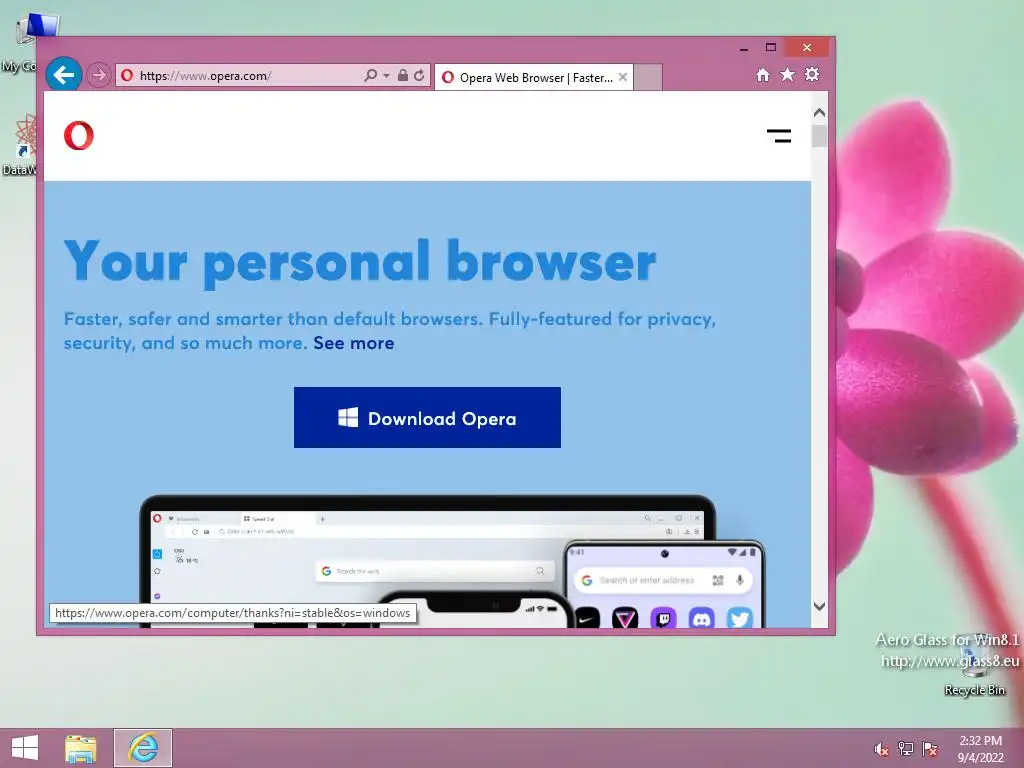The height and width of the screenshot is (768, 1024).
Task: Click the See more link
Action: tap(353, 343)
